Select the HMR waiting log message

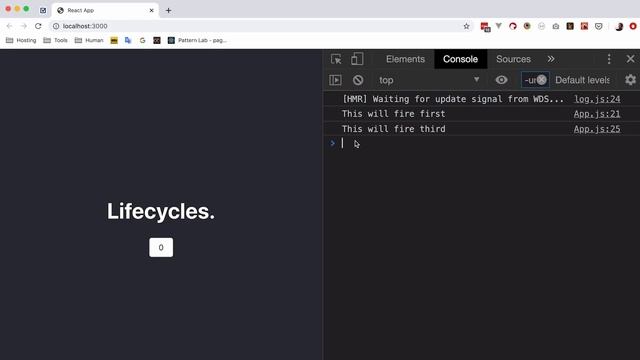[453, 99]
